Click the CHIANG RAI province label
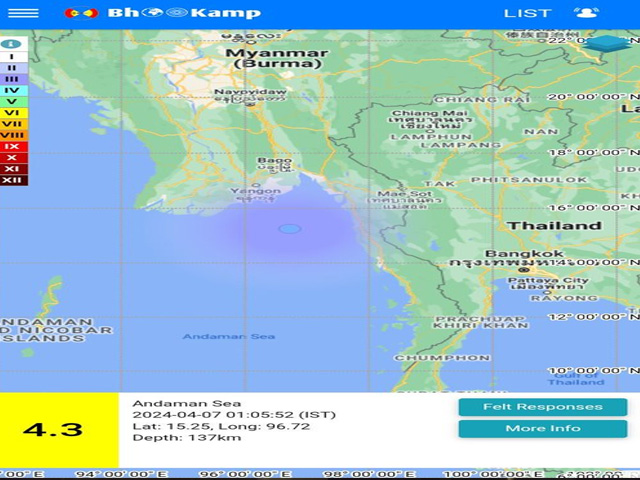Image resolution: width=640 pixels, height=480 pixels. [482, 100]
